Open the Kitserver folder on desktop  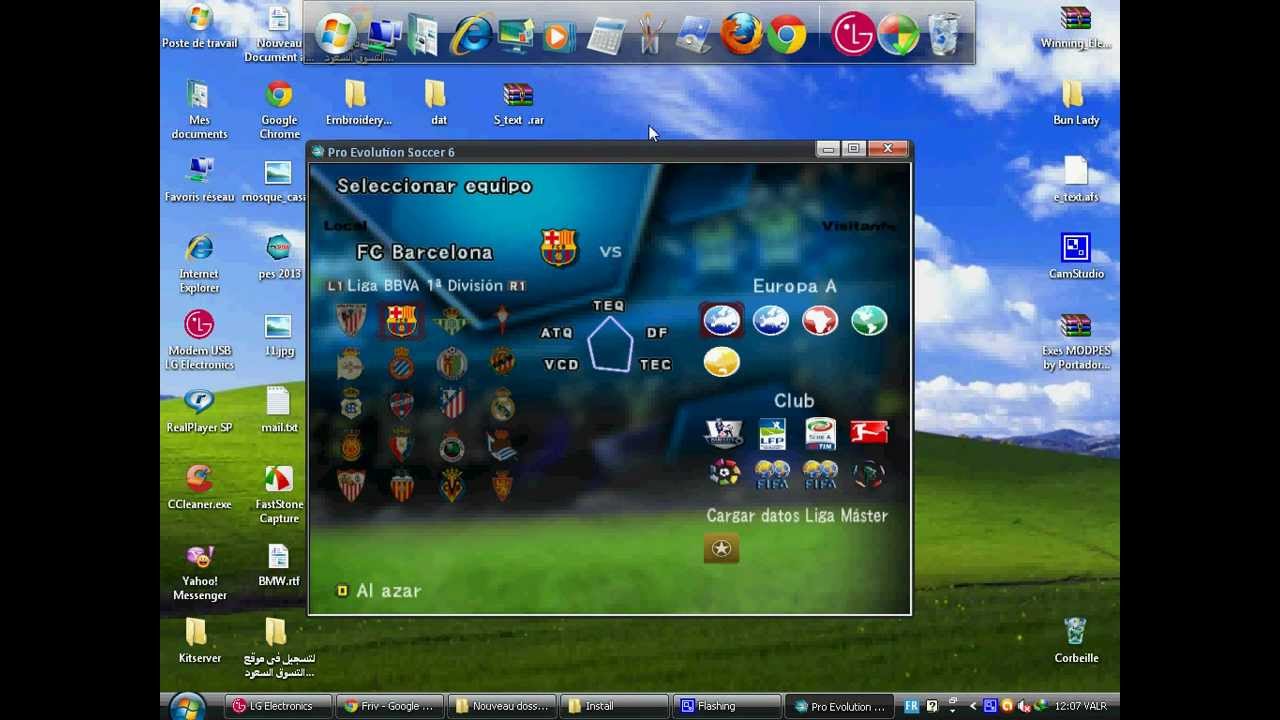pos(199,641)
